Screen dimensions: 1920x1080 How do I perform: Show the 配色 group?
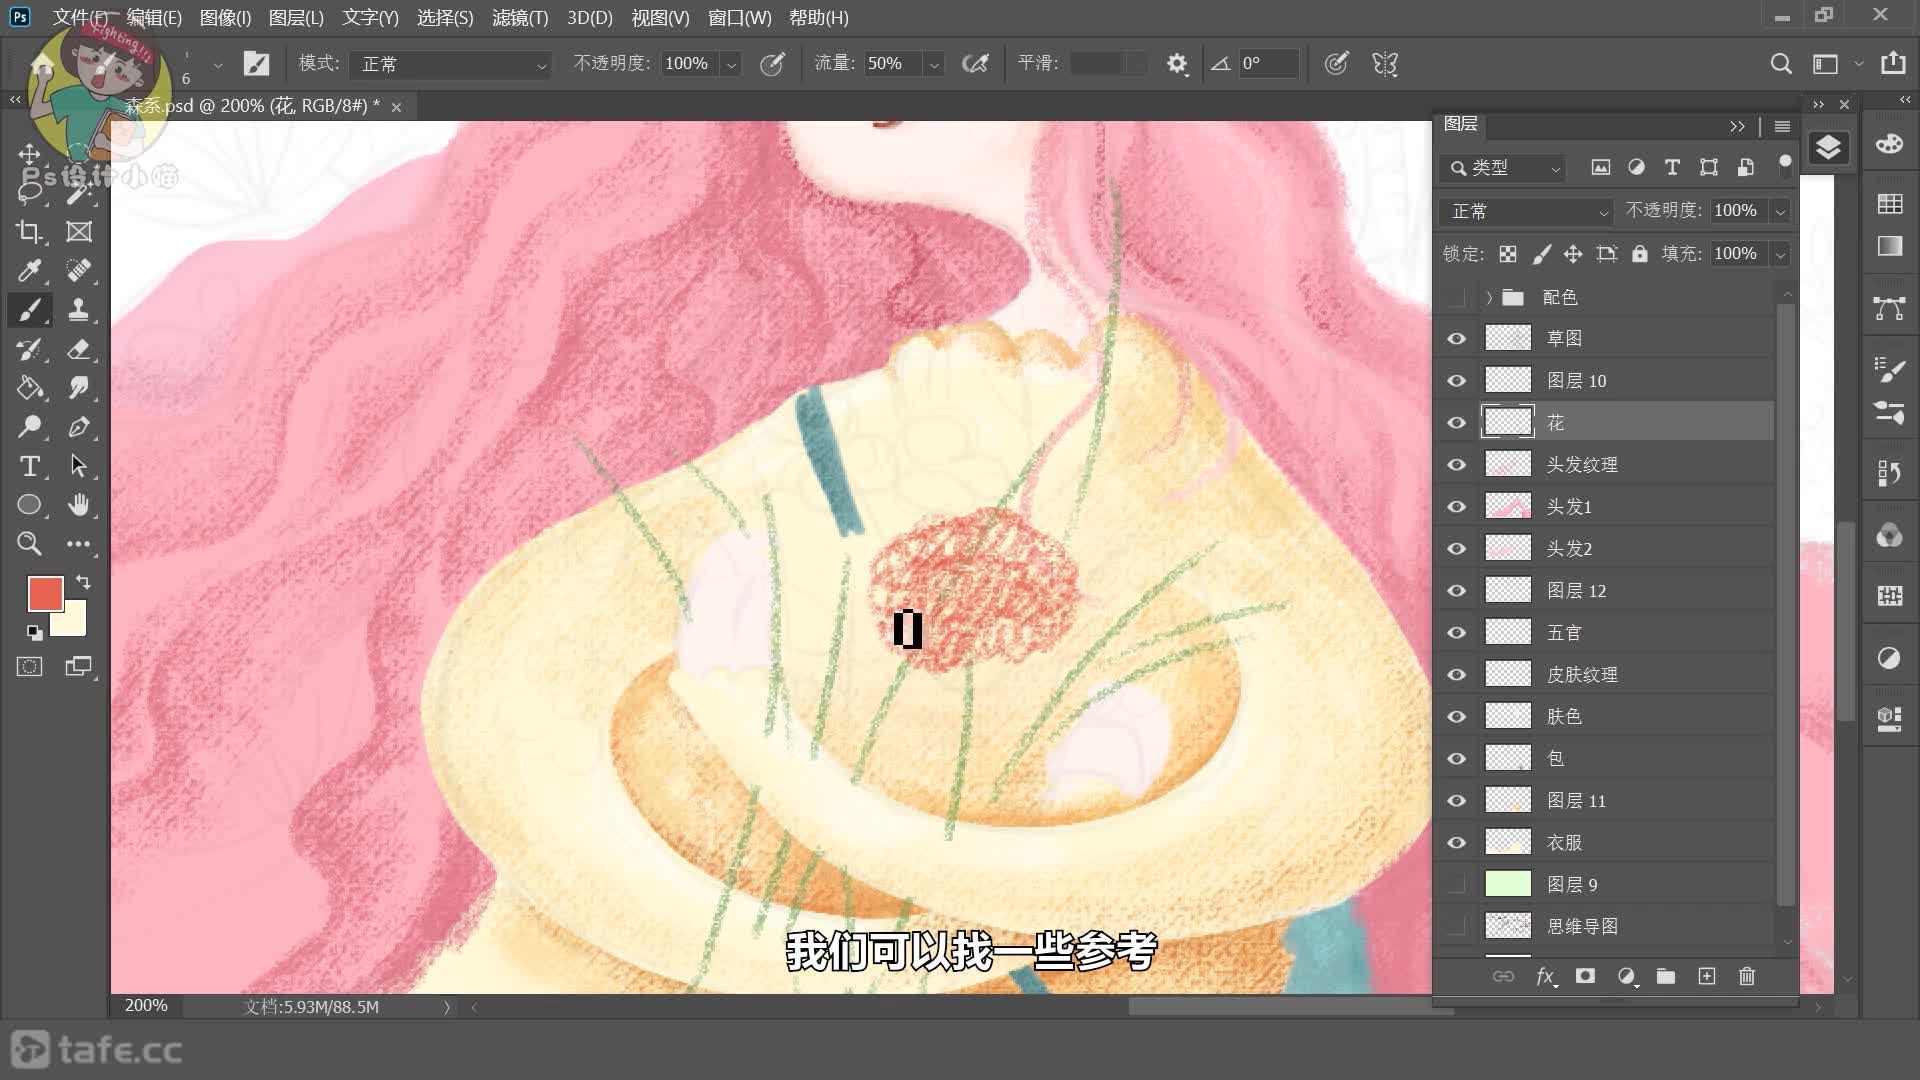pyautogui.click(x=1456, y=297)
